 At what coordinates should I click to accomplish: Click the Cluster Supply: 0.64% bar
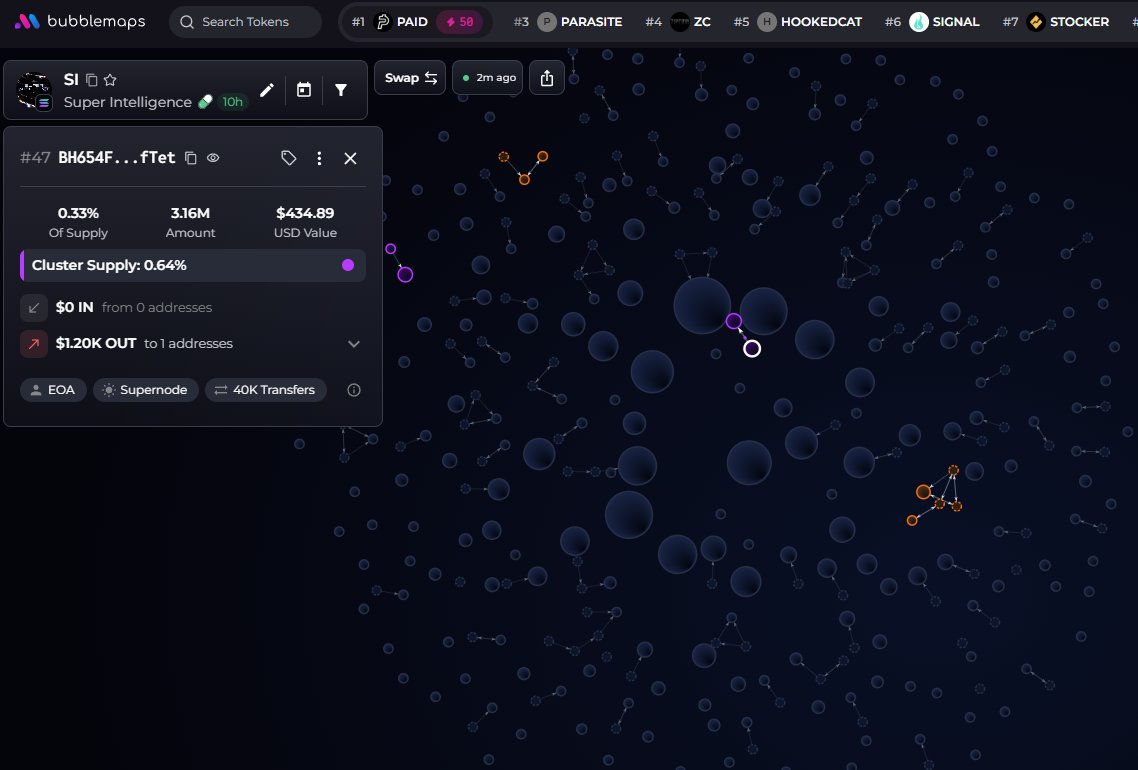[x=193, y=266]
